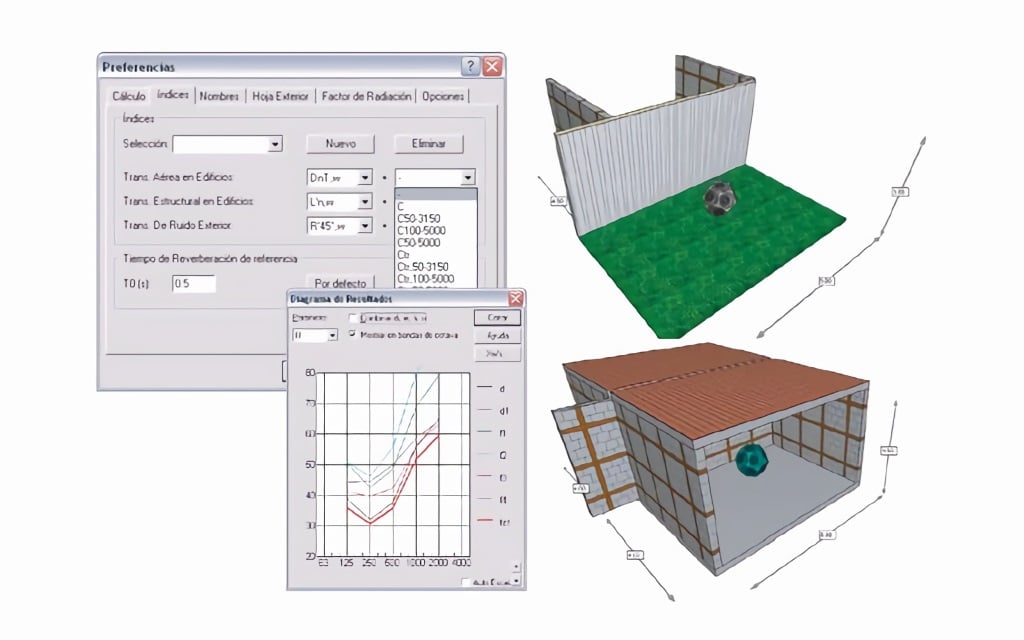Choose C100-5000 from the open list
The height and width of the screenshot is (640, 1024).
point(421,231)
